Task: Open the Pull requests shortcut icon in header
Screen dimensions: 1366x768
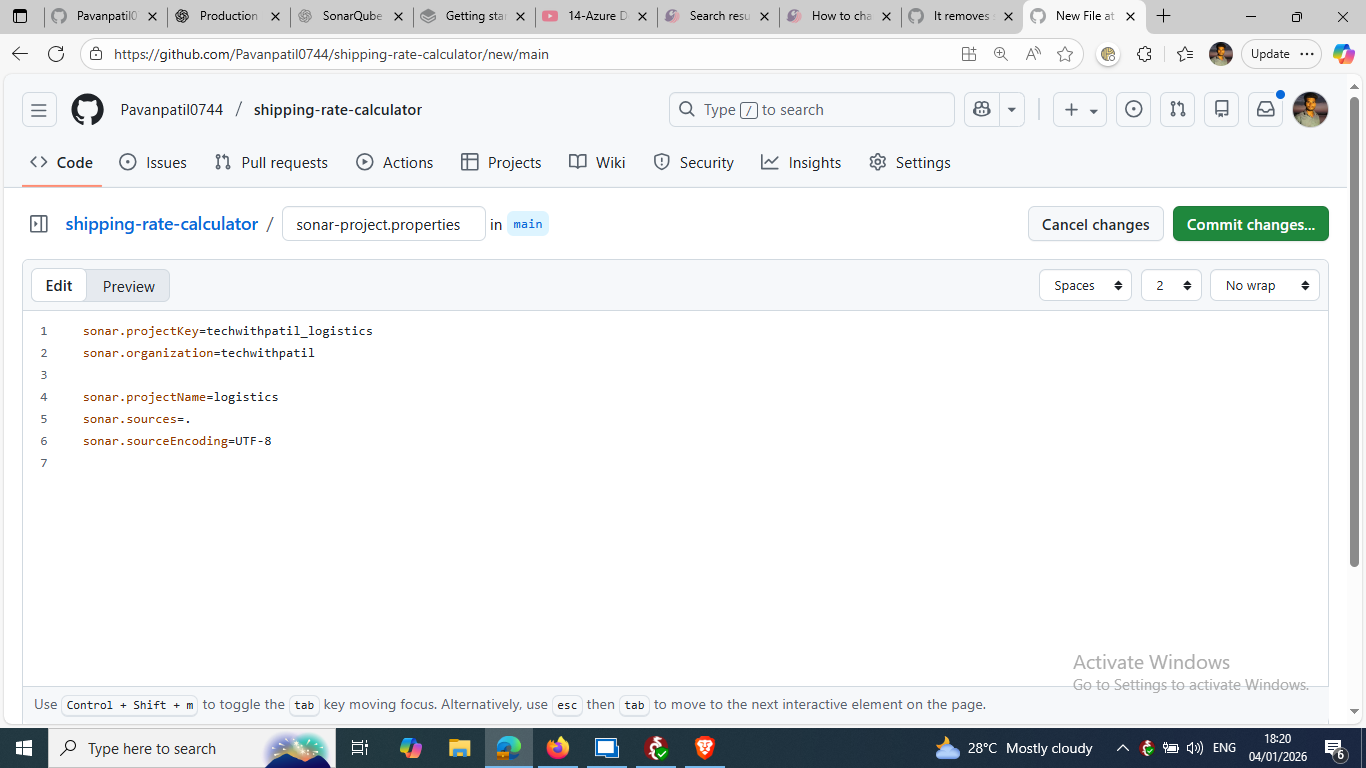Action: coord(1178,110)
